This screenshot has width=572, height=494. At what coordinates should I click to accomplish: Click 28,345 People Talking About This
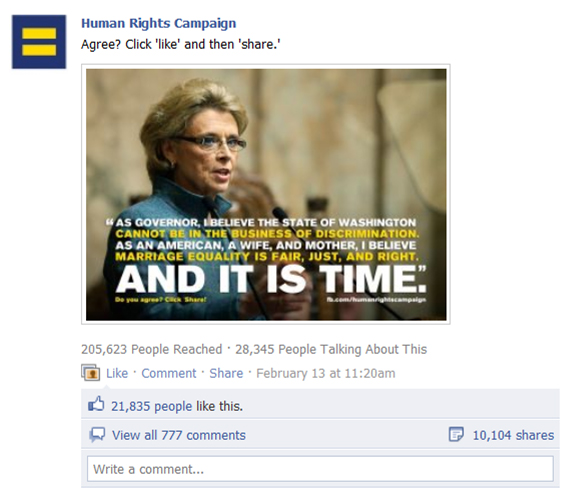point(331,349)
